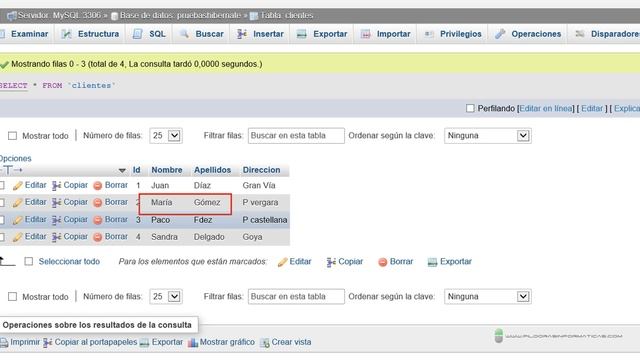This screenshot has height=360, width=640.
Task: Click the Imprimir link
Action: [25, 342]
